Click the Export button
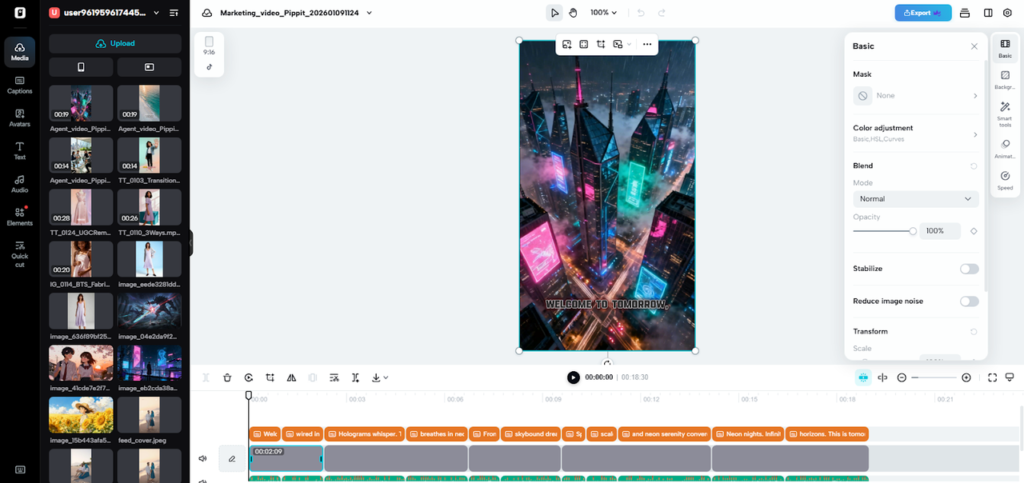This screenshot has height=483, width=1024. point(922,13)
